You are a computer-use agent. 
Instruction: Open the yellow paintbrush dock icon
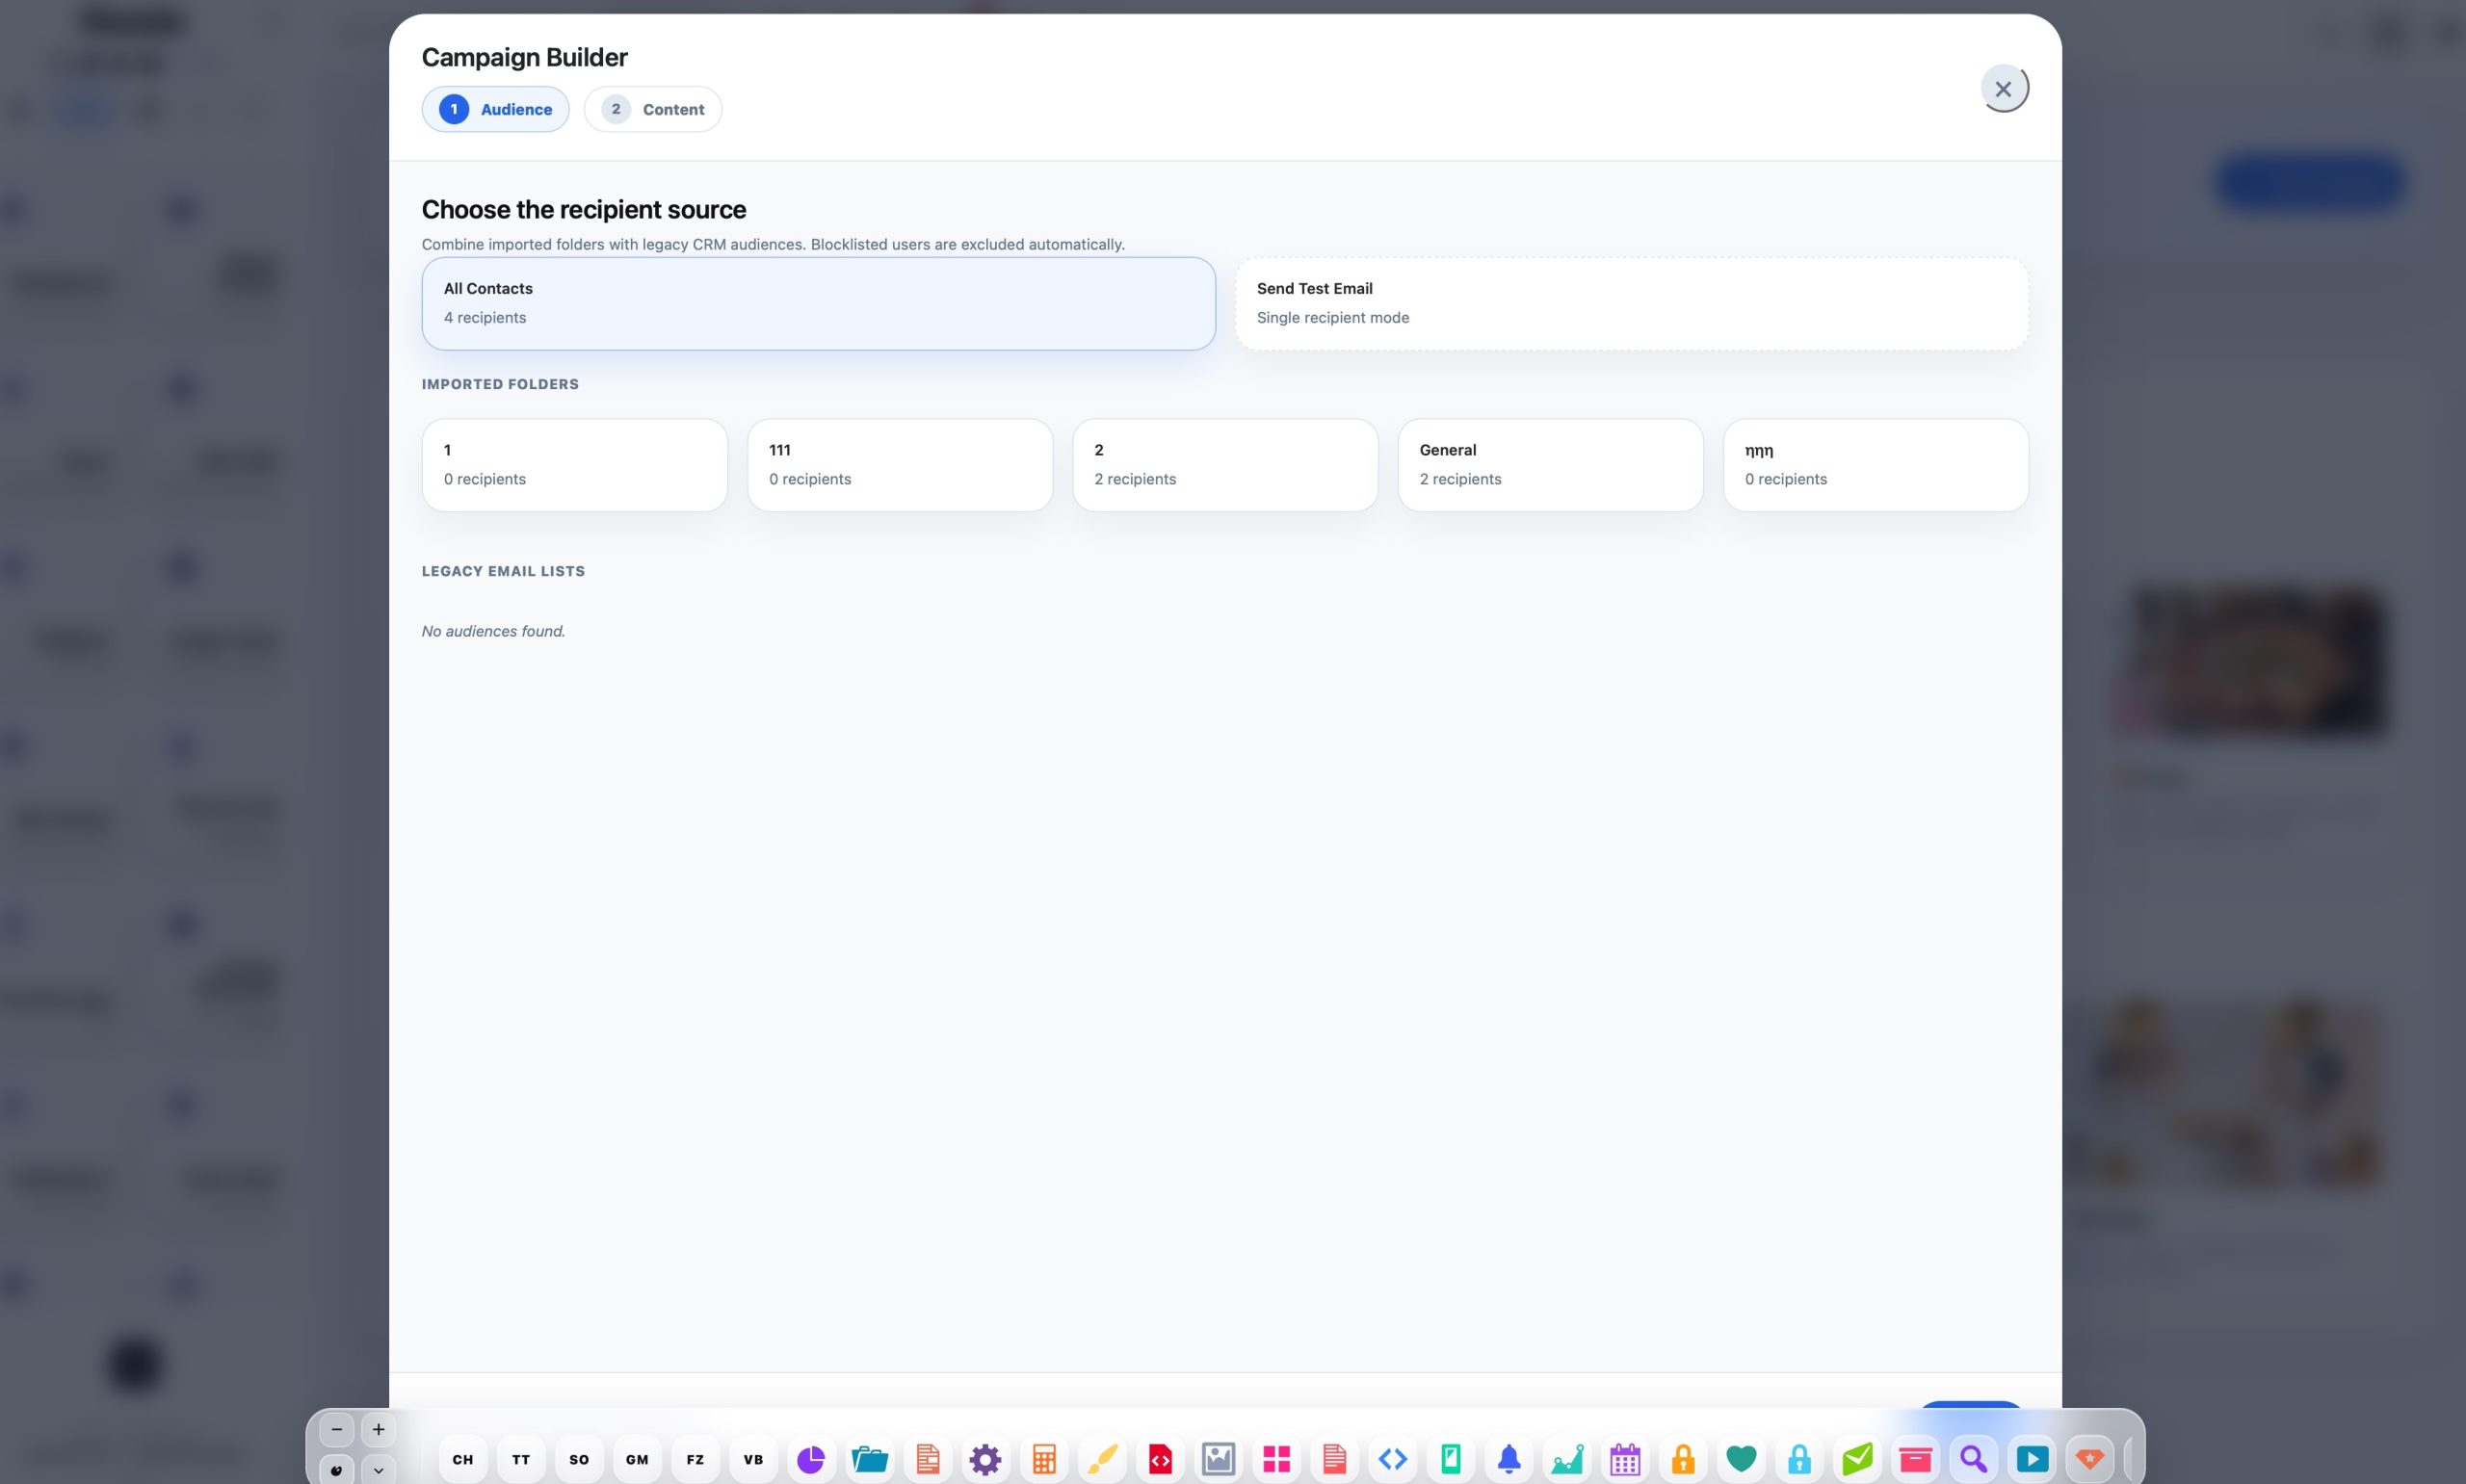[x=1102, y=1459]
